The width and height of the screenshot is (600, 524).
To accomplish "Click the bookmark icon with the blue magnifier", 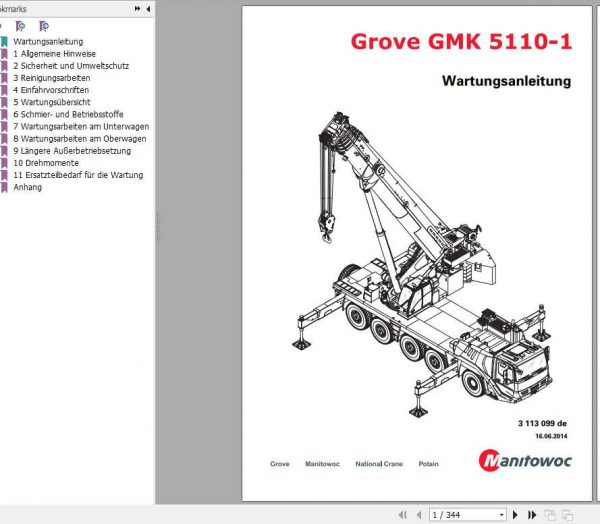I will coord(44,26).
